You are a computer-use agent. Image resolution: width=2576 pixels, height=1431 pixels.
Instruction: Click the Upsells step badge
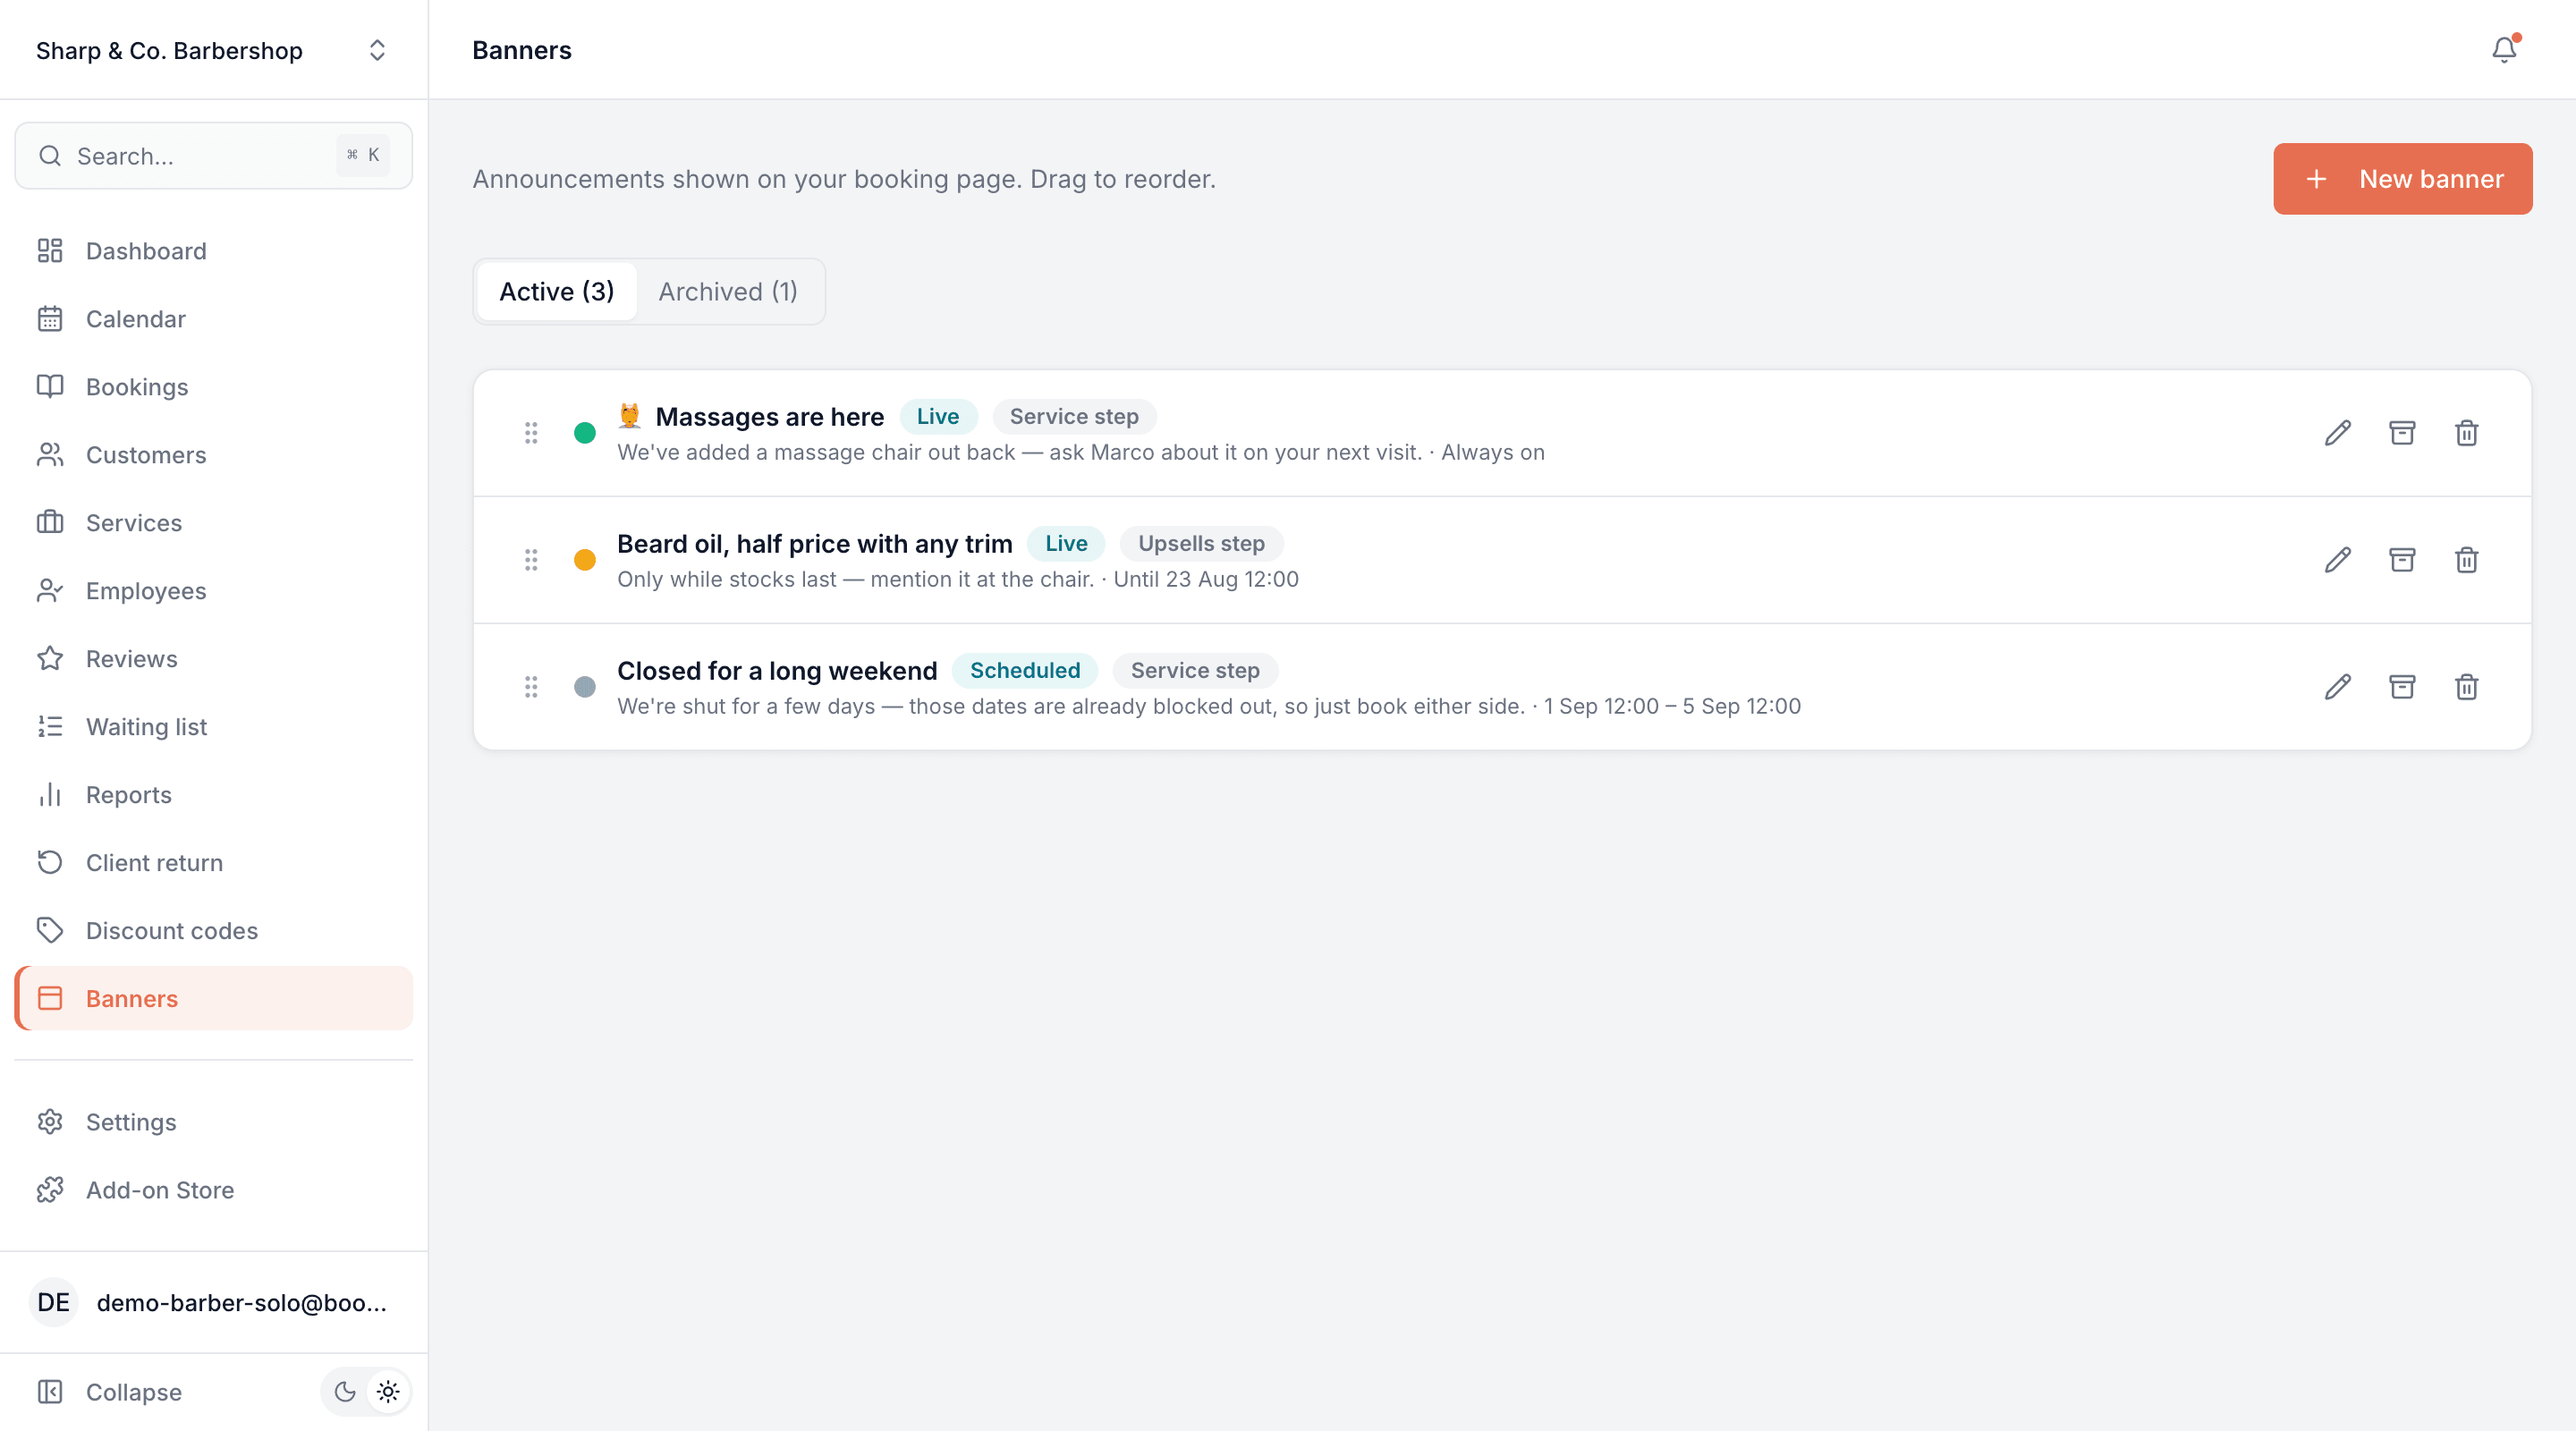[1201, 543]
